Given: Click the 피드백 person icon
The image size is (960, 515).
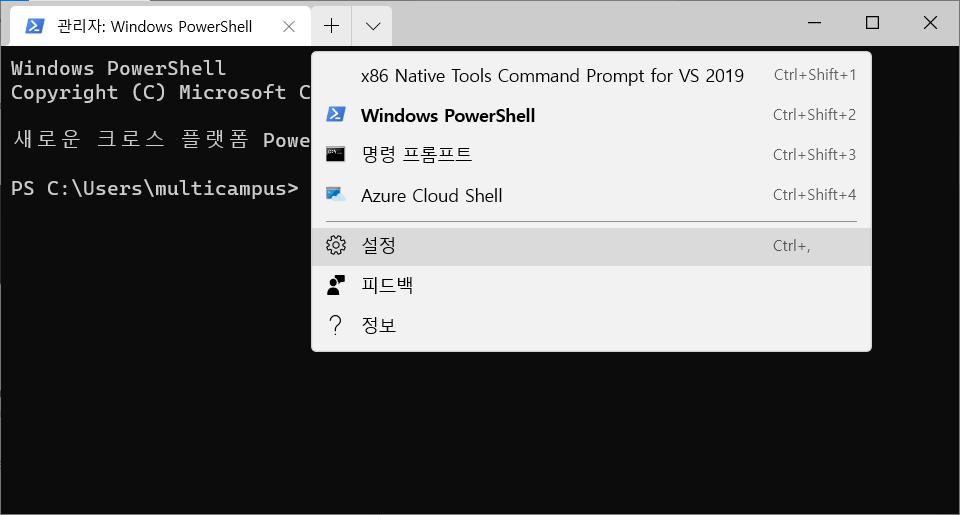Looking at the screenshot, I should pos(336,285).
